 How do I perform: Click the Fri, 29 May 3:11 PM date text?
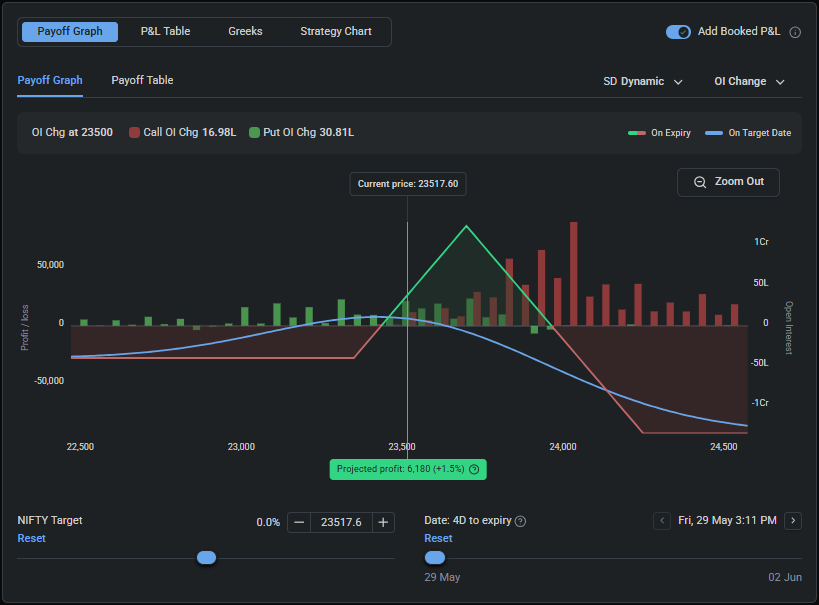[727, 520]
